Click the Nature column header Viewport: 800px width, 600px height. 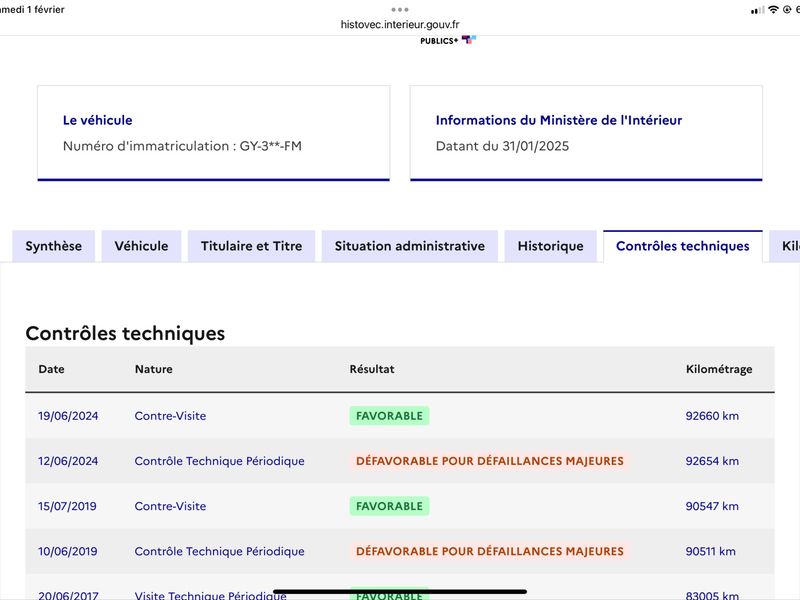coord(154,369)
